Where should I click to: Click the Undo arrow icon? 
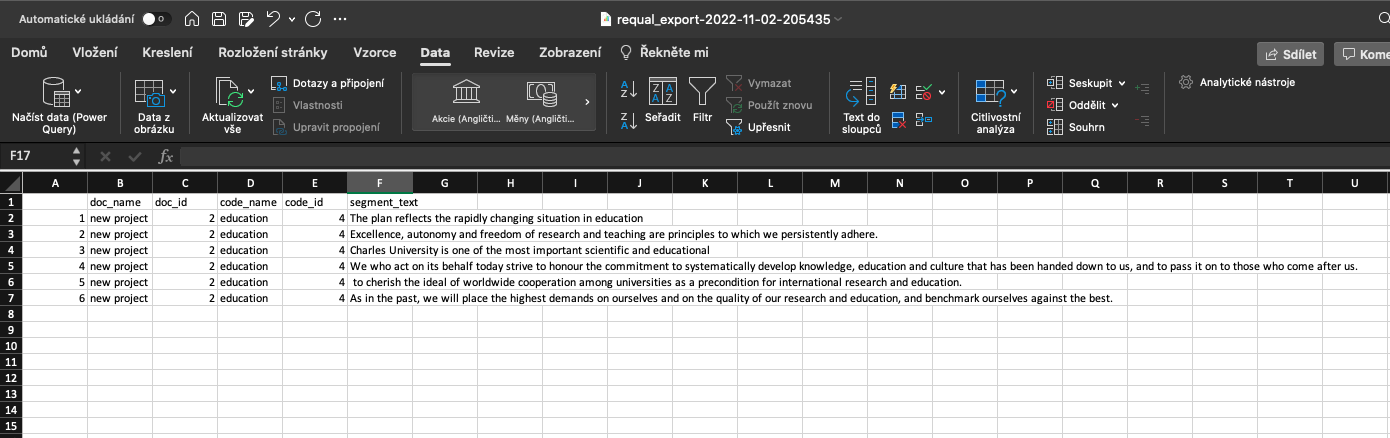point(273,19)
